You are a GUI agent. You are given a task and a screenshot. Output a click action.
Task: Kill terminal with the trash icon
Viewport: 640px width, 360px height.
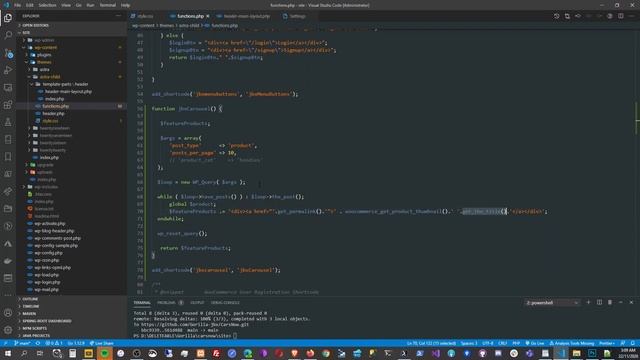pyautogui.click(x=610, y=302)
